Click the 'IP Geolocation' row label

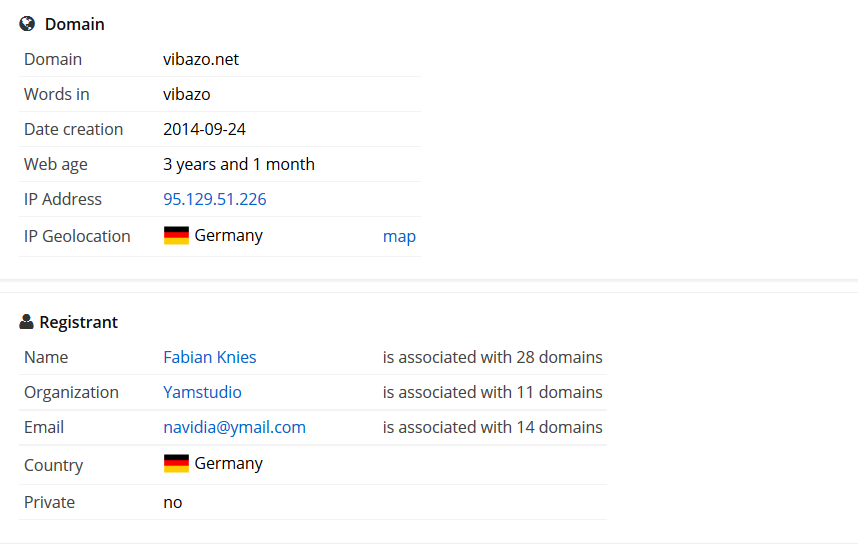click(x=77, y=236)
